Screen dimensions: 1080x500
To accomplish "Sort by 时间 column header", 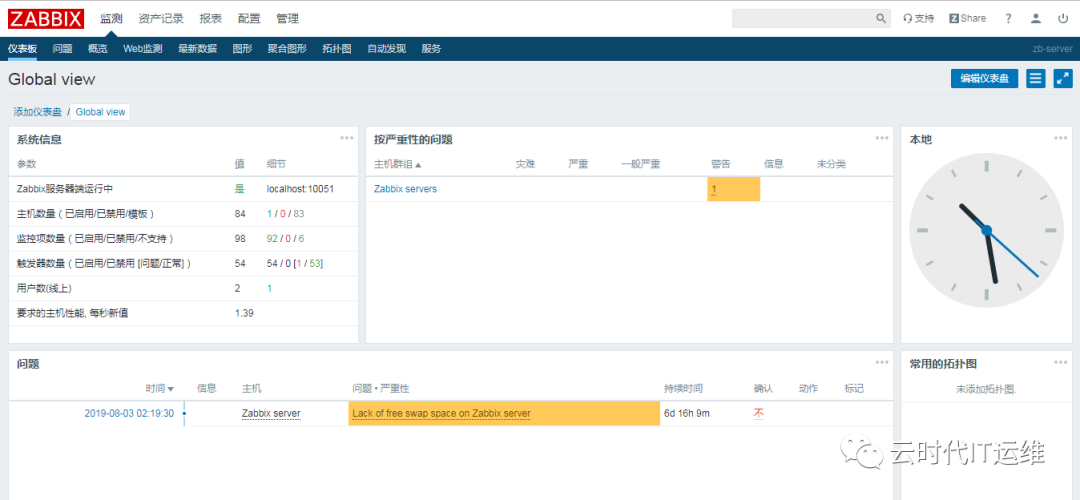I will coord(160,388).
